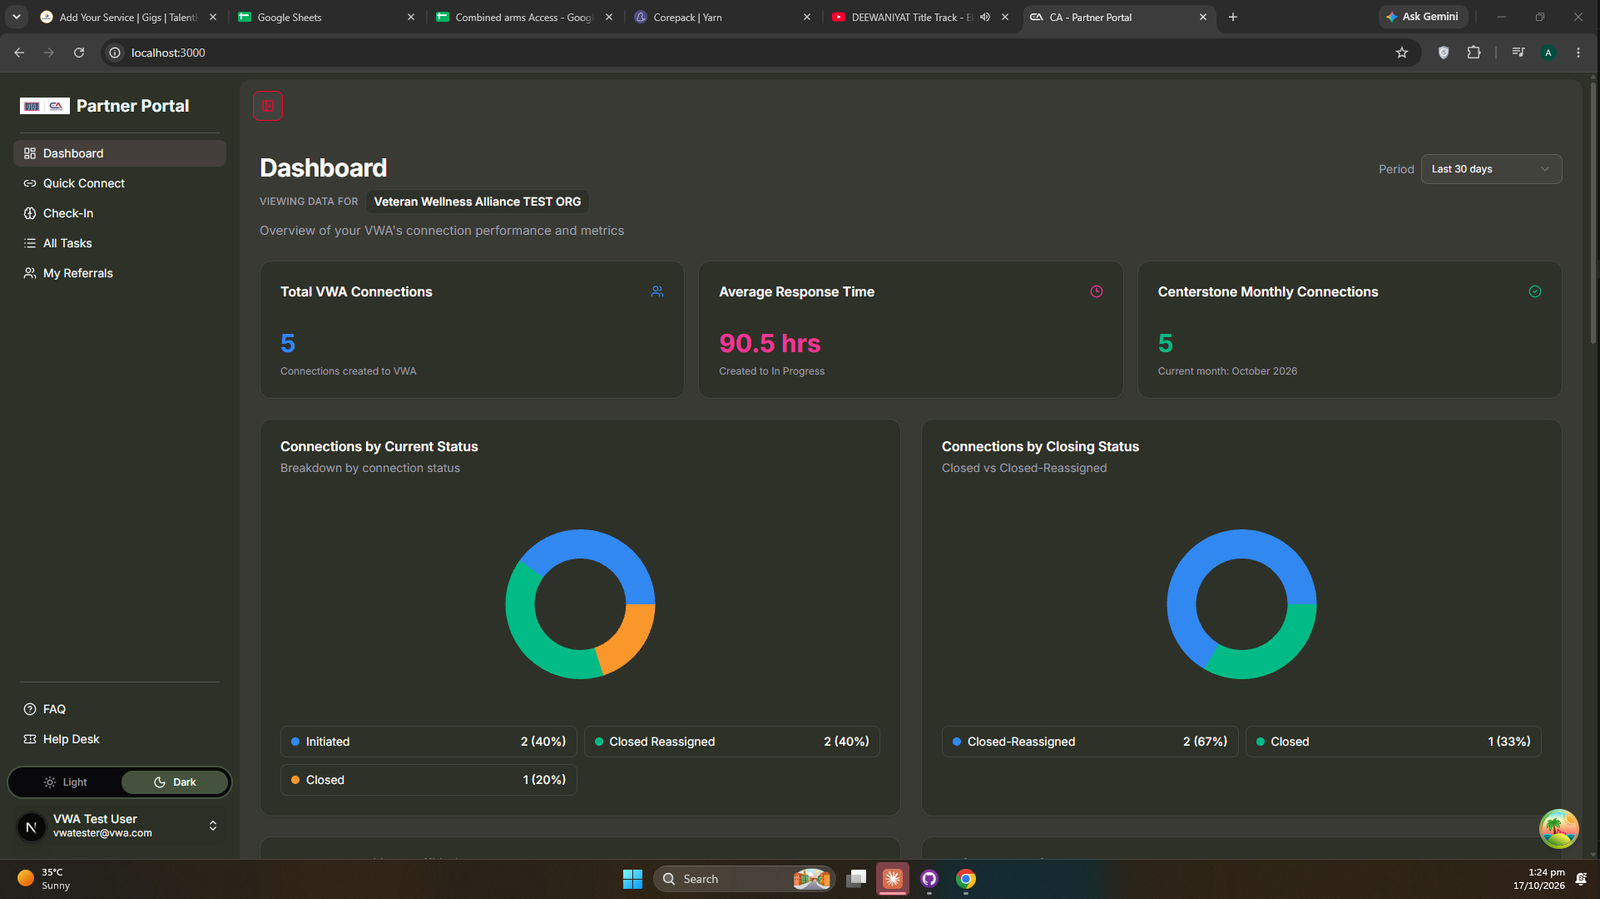This screenshot has width=1600, height=899.
Task: Click the Total VWA Connections people icon
Action: pyautogui.click(x=657, y=292)
